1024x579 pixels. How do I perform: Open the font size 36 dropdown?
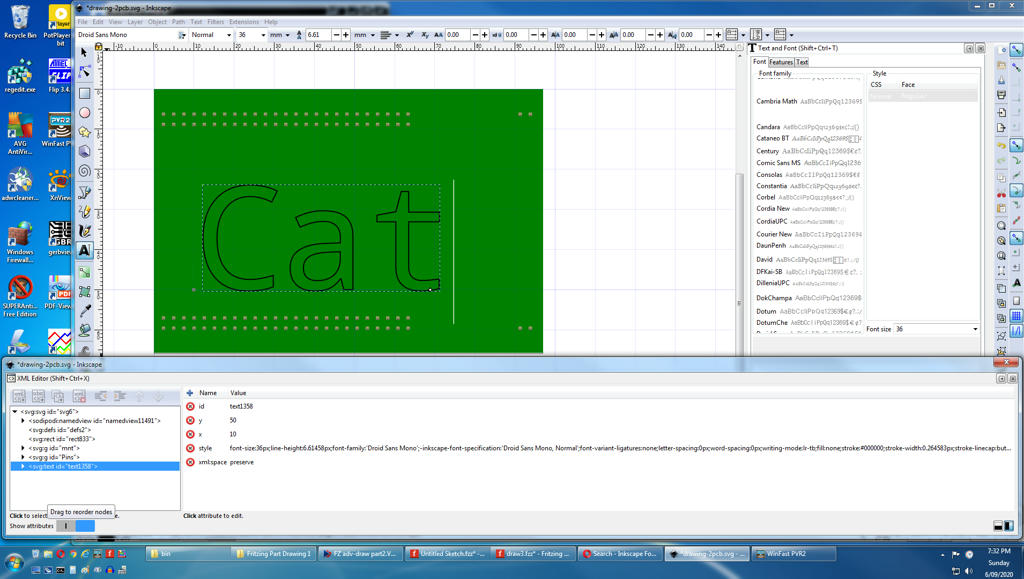click(x=263, y=35)
